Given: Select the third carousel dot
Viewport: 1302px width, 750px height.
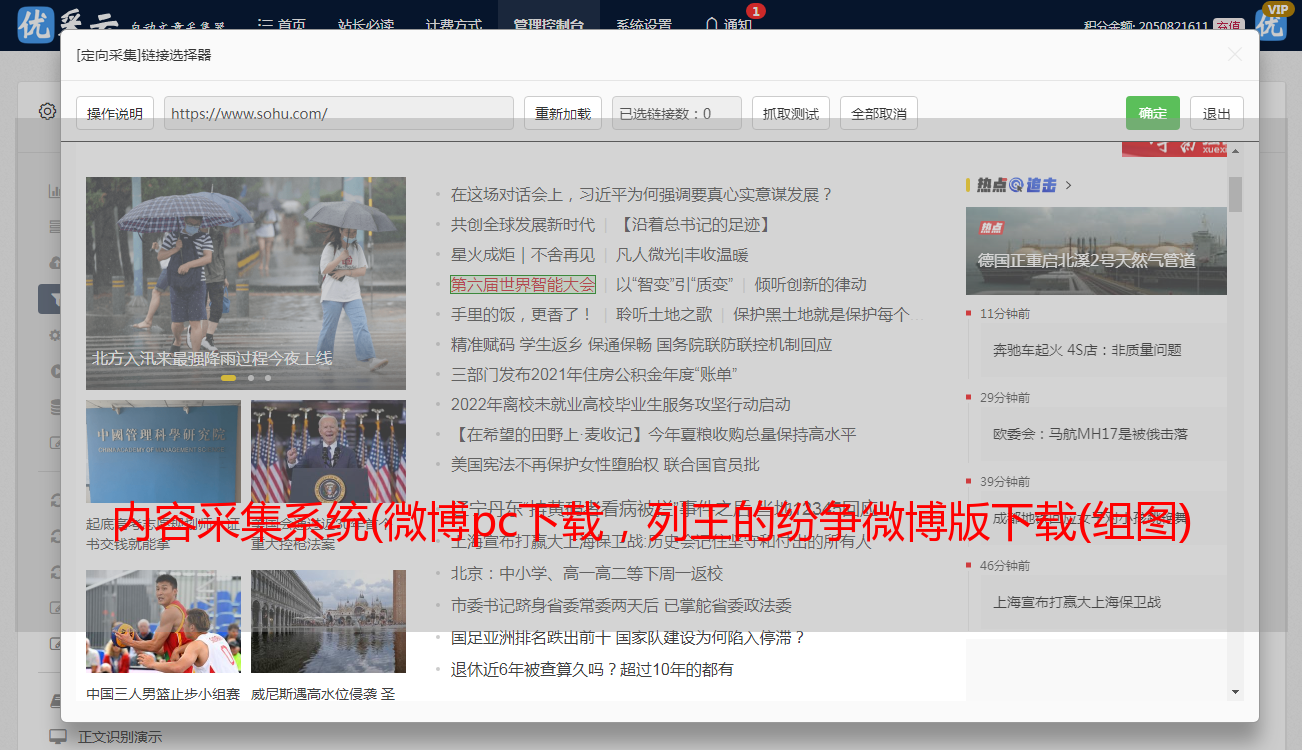Looking at the screenshot, I should tap(268, 378).
